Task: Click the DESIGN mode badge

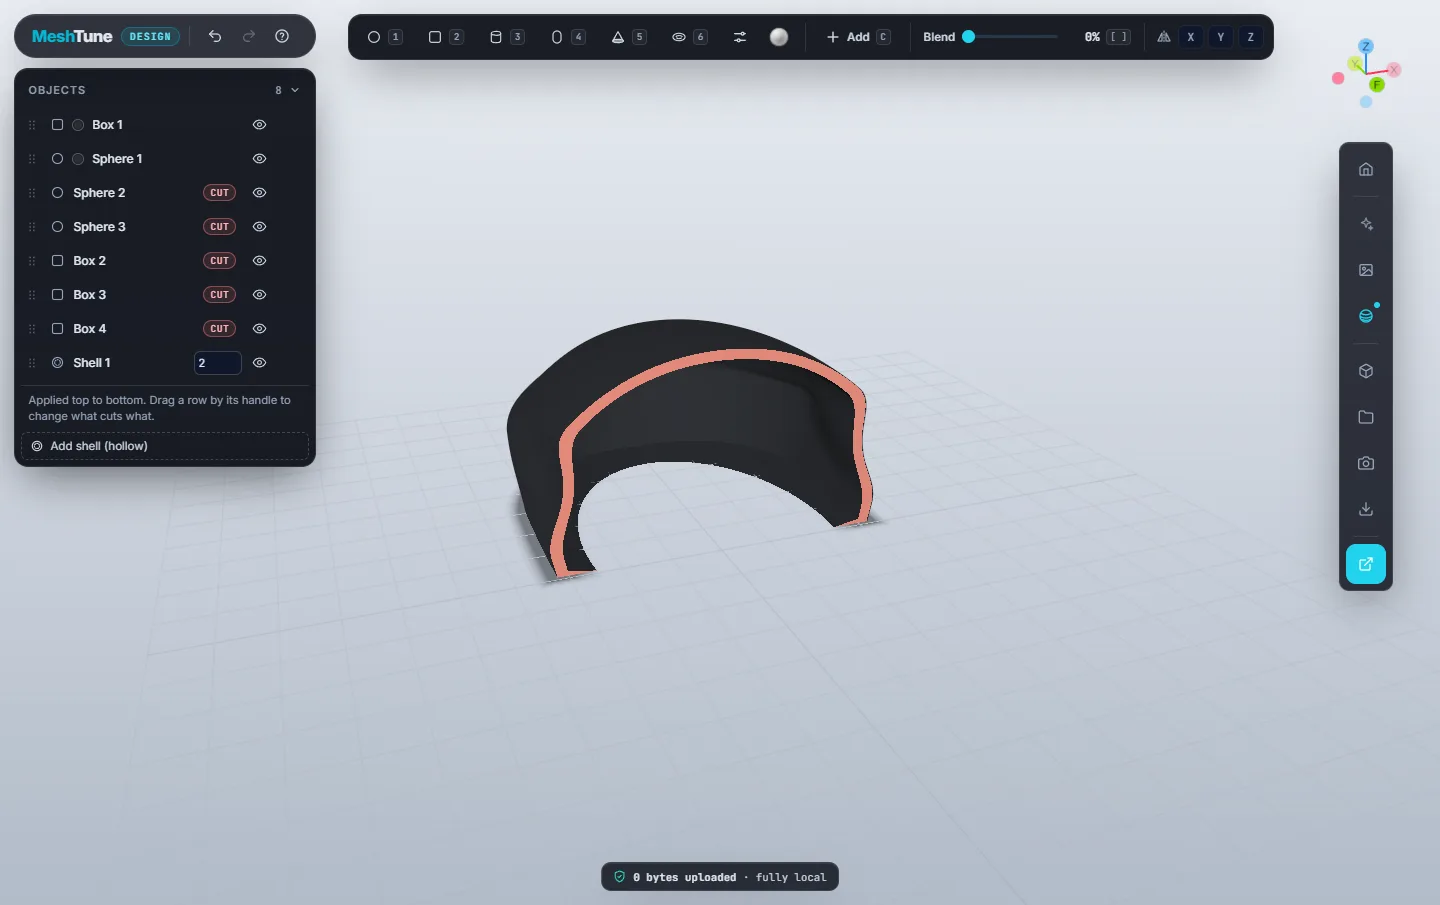Action: pos(150,36)
